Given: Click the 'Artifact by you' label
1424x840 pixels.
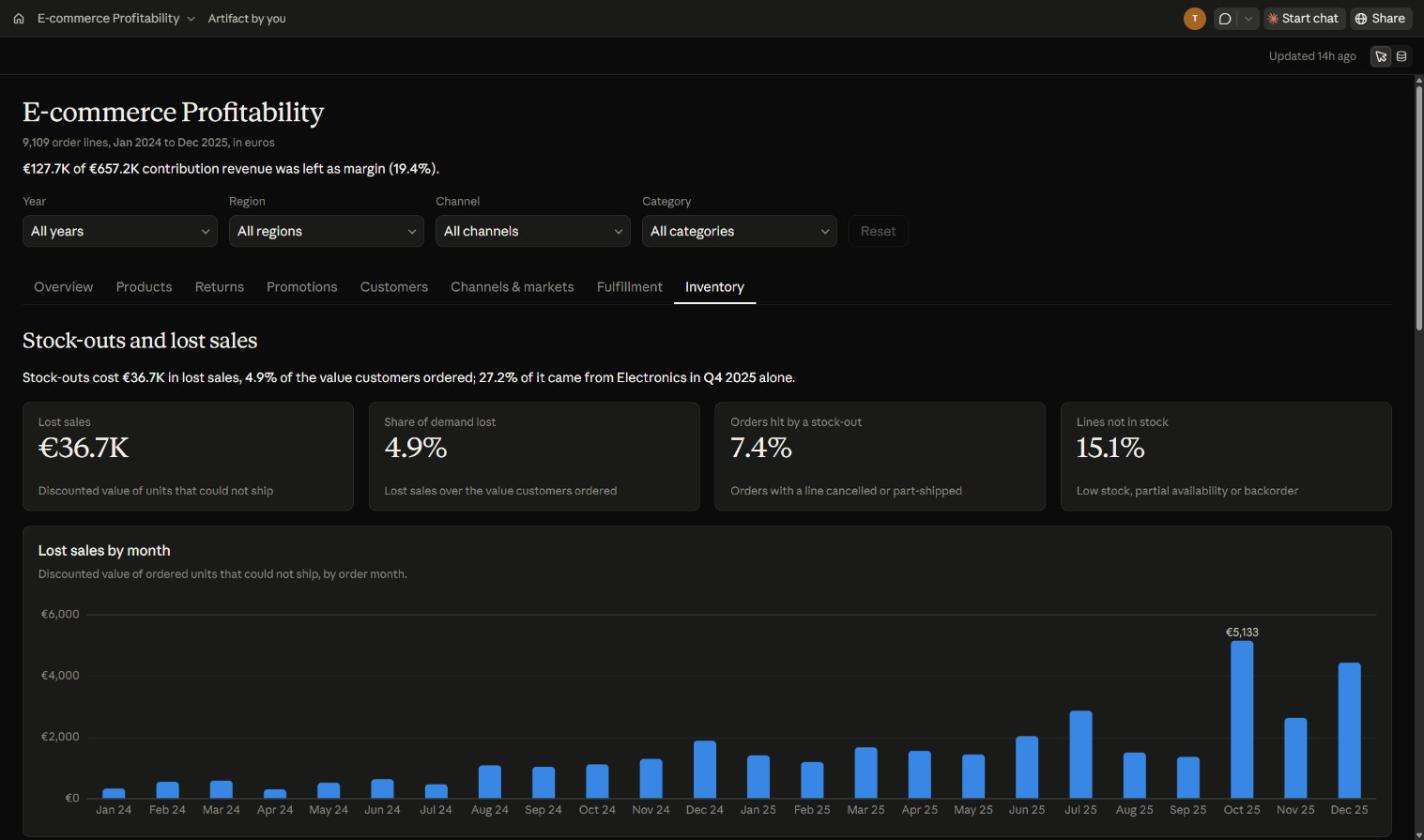Looking at the screenshot, I should [x=247, y=18].
